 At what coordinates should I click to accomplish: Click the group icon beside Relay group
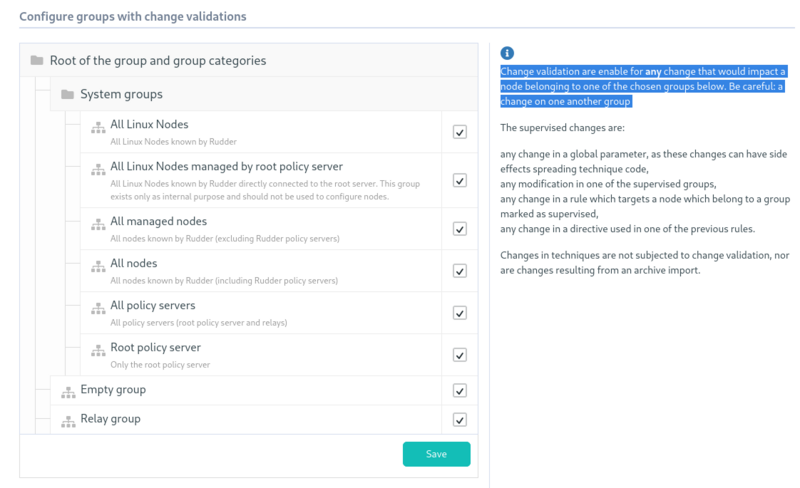[68, 422]
